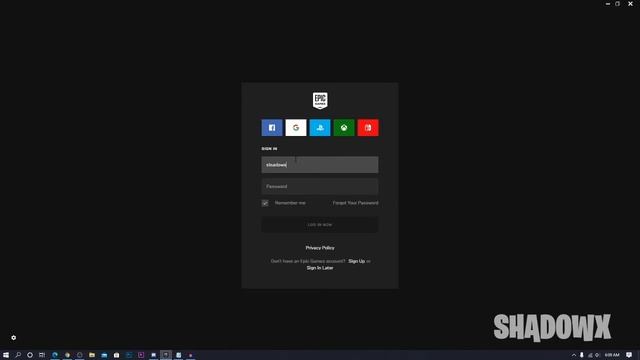Image resolution: width=640 pixels, height=360 pixels.
Task: Close the Epic Games launcher window
Action: pos(630,4)
